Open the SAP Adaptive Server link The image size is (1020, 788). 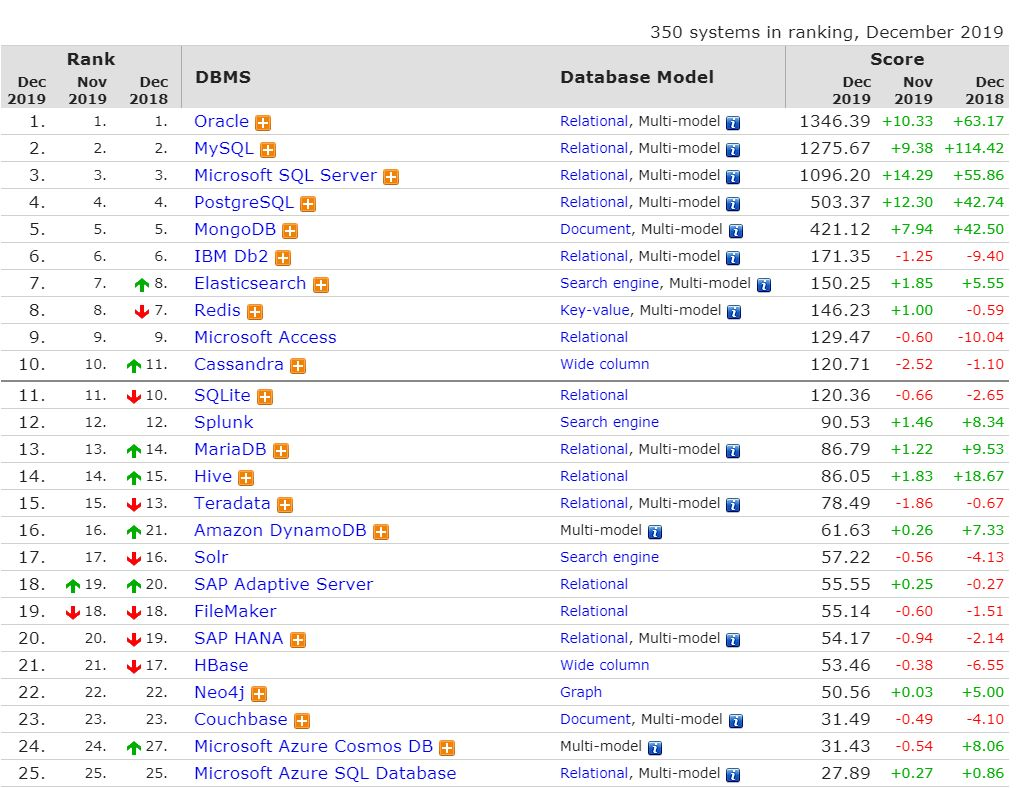coord(283,584)
